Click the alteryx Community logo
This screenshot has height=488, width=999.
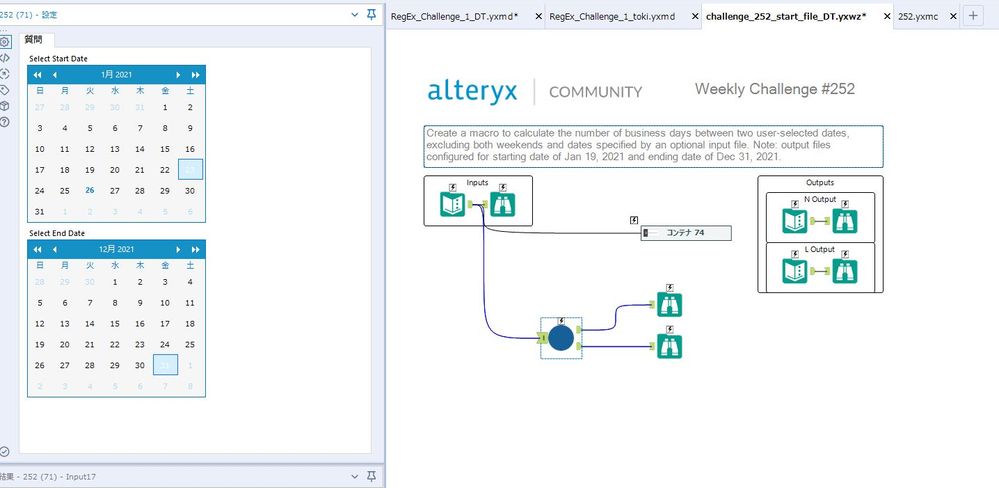535,91
